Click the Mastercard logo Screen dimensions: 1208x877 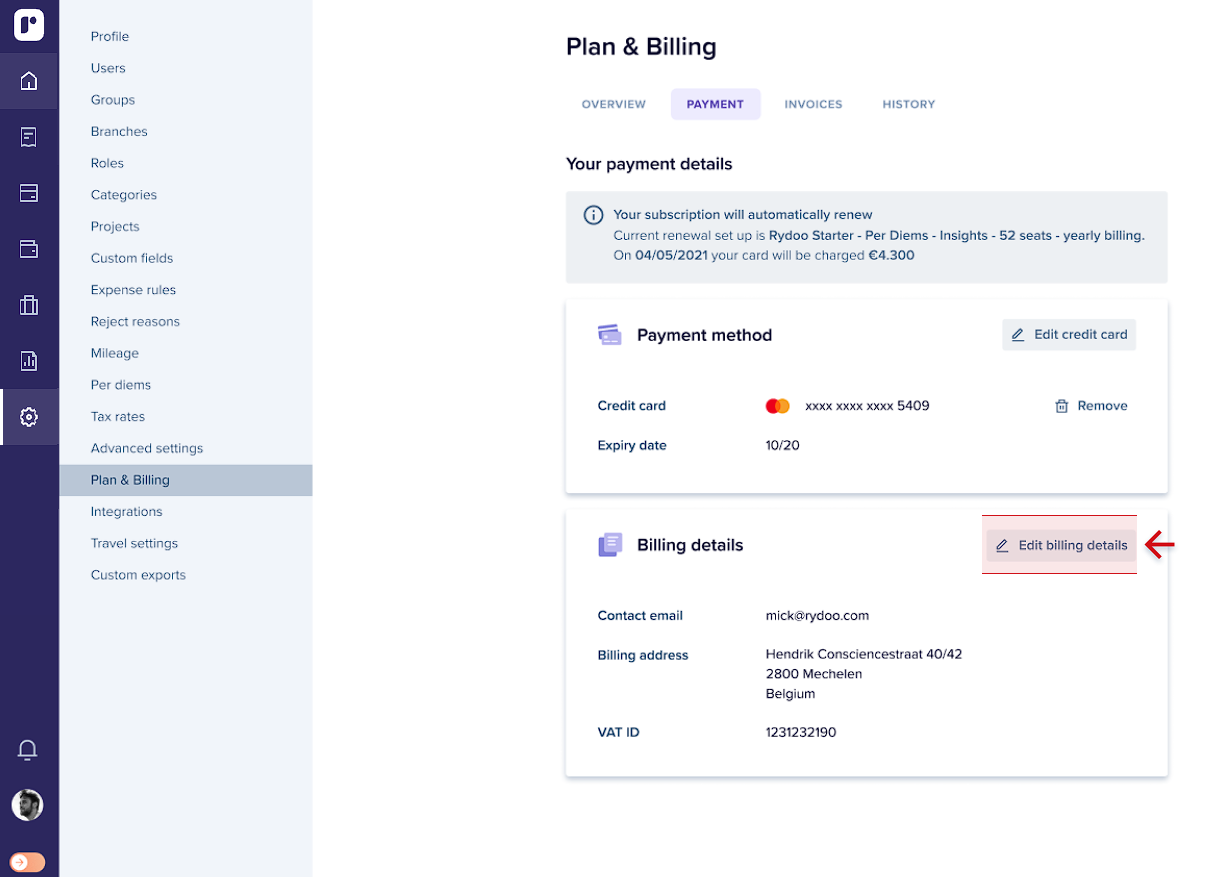pos(778,406)
